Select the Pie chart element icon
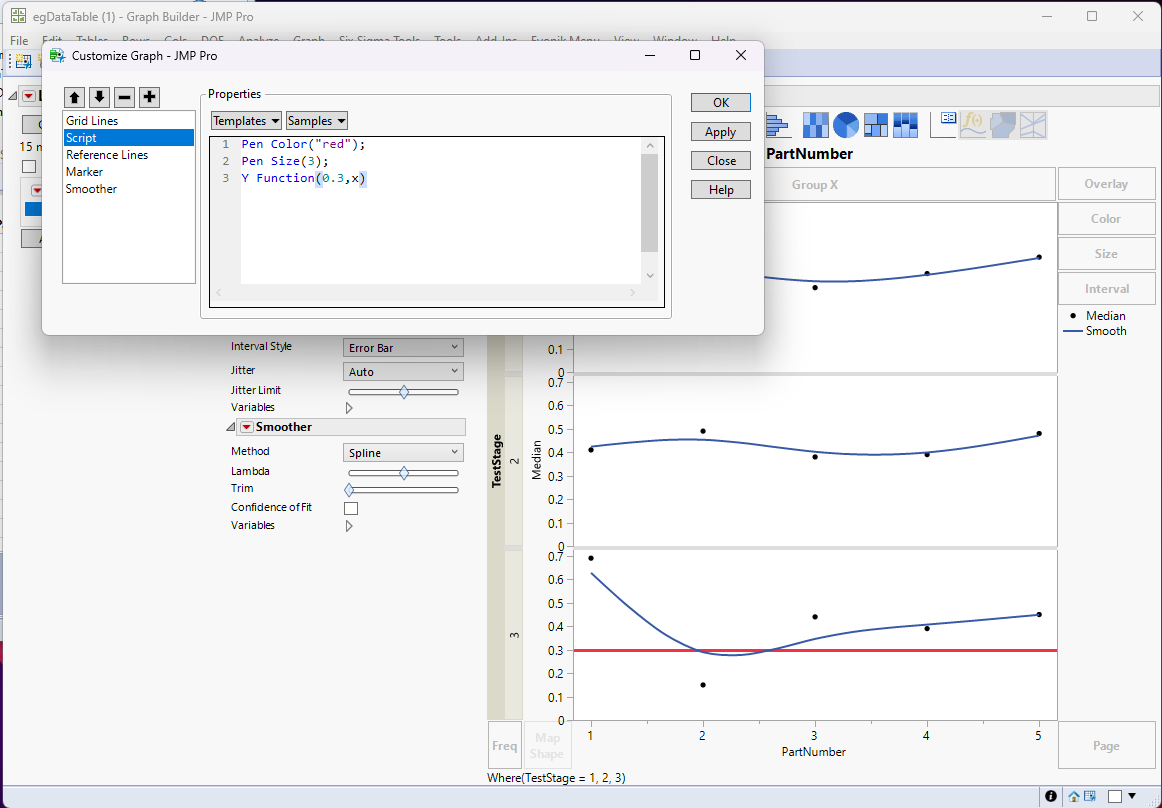This screenshot has height=808, width=1162. [846, 125]
